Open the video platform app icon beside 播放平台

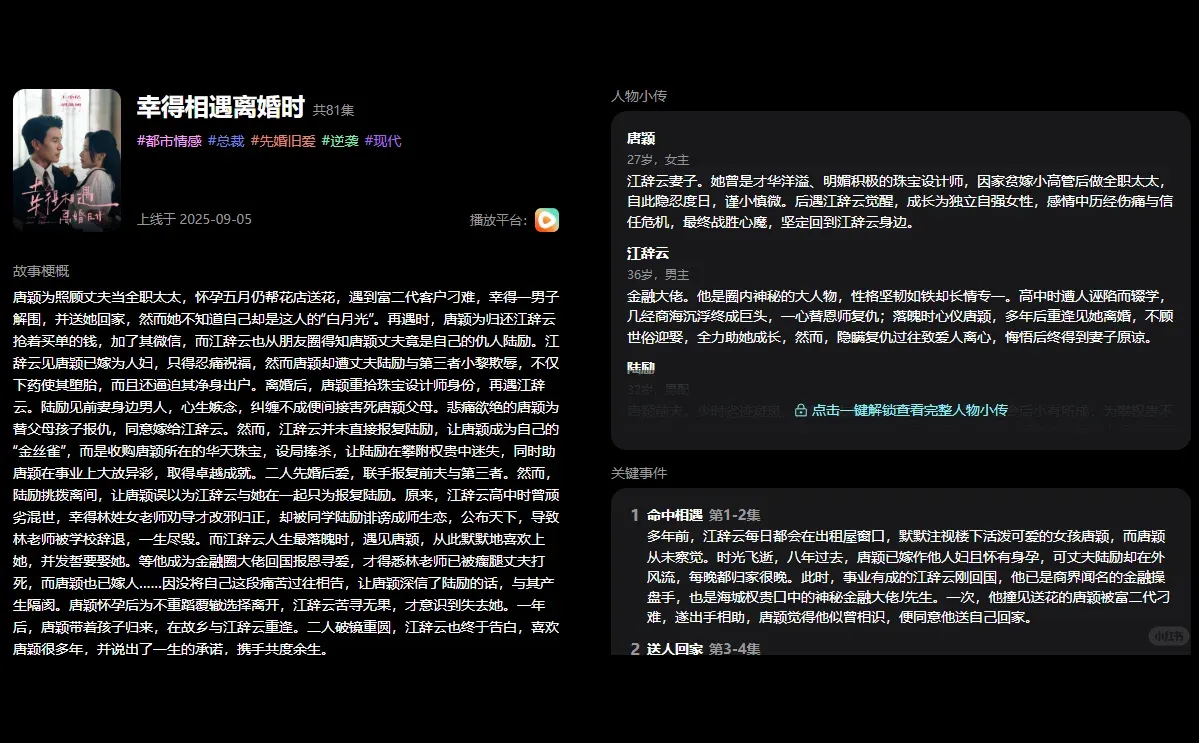coord(545,219)
